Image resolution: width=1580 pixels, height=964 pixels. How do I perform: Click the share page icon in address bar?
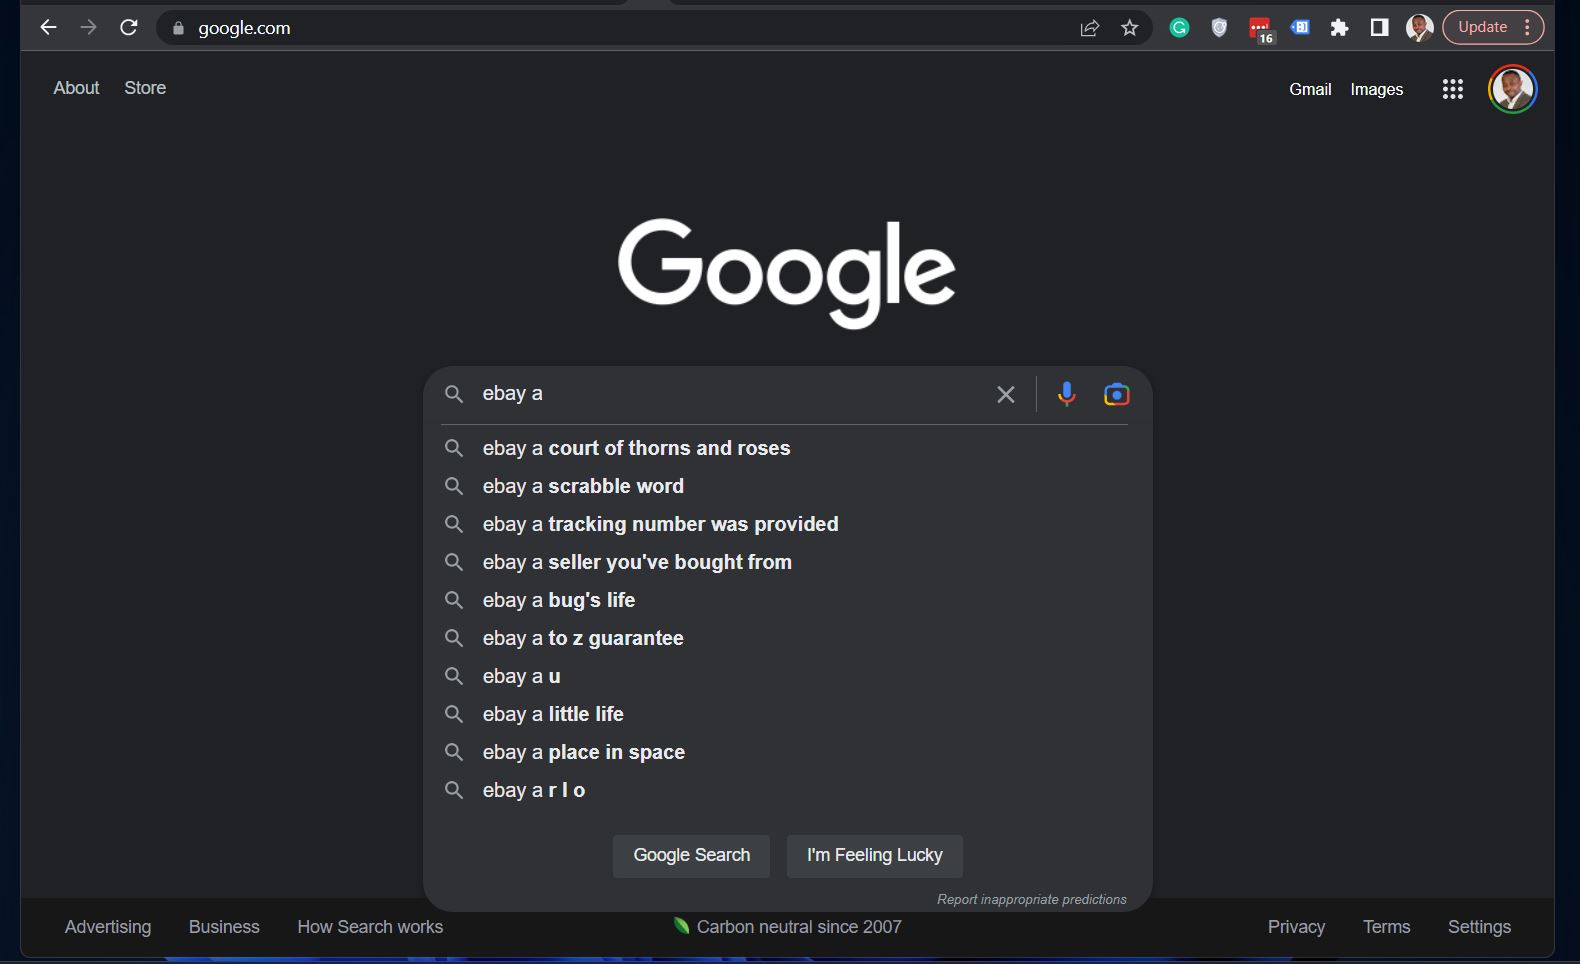coord(1090,28)
